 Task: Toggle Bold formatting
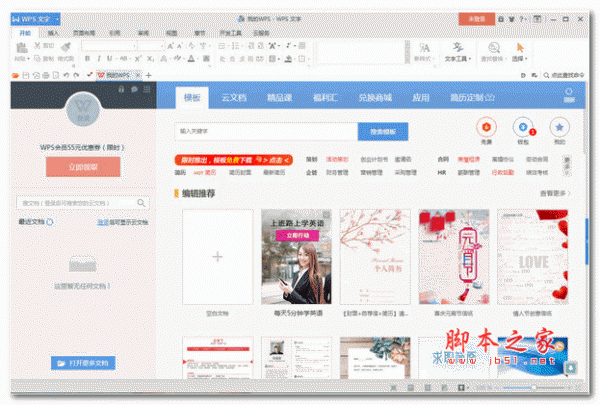[87, 59]
